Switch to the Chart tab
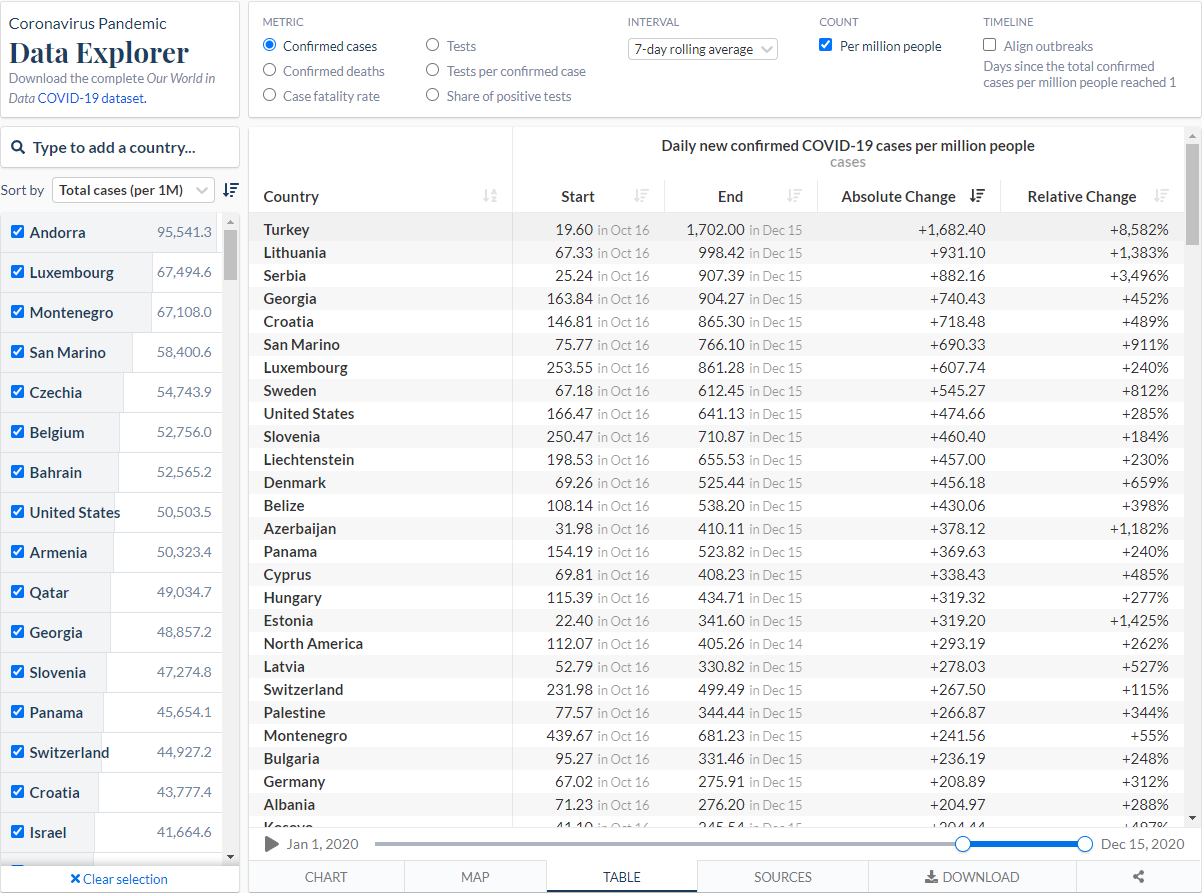 (x=326, y=877)
